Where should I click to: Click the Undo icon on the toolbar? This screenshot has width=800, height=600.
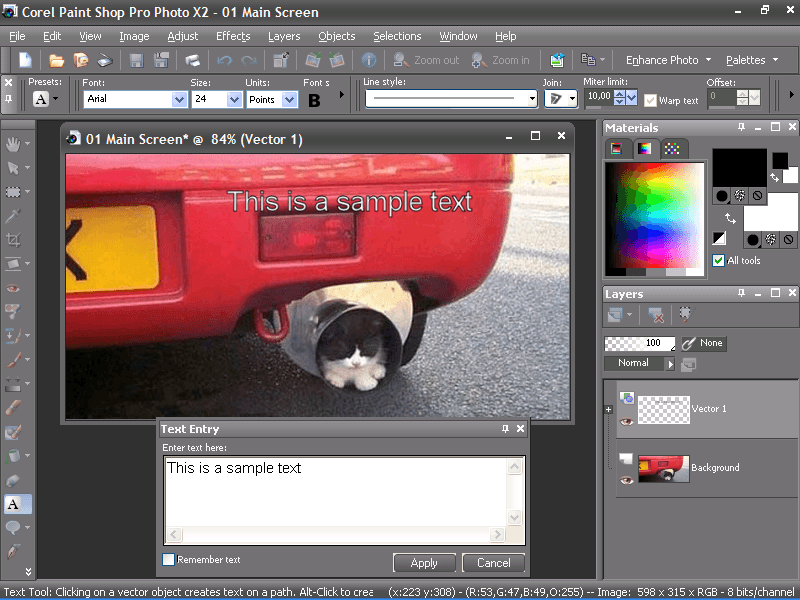(x=224, y=60)
